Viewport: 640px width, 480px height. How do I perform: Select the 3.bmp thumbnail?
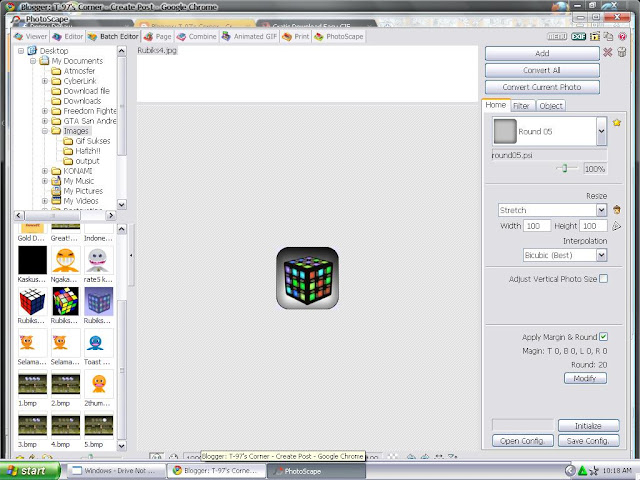(32, 425)
